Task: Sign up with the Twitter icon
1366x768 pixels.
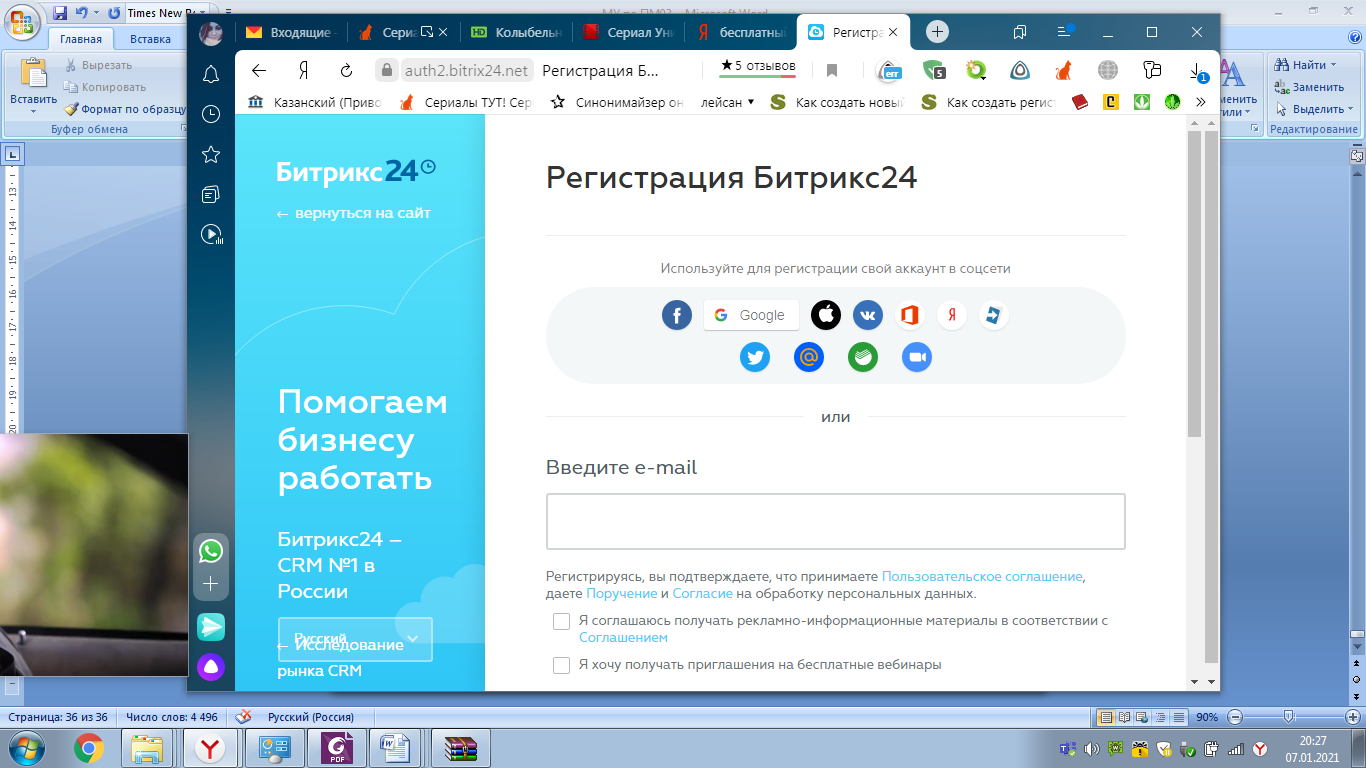Action: click(x=755, y=357)
